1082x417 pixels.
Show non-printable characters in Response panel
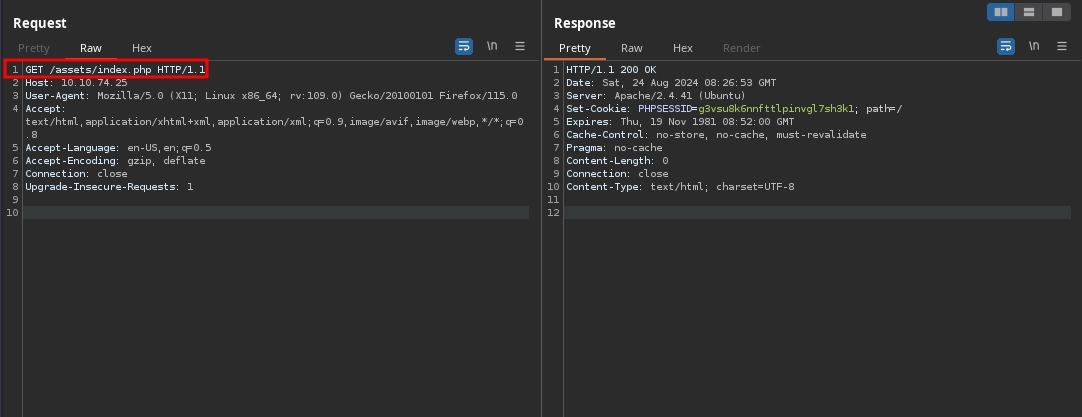coord(1033,46)
